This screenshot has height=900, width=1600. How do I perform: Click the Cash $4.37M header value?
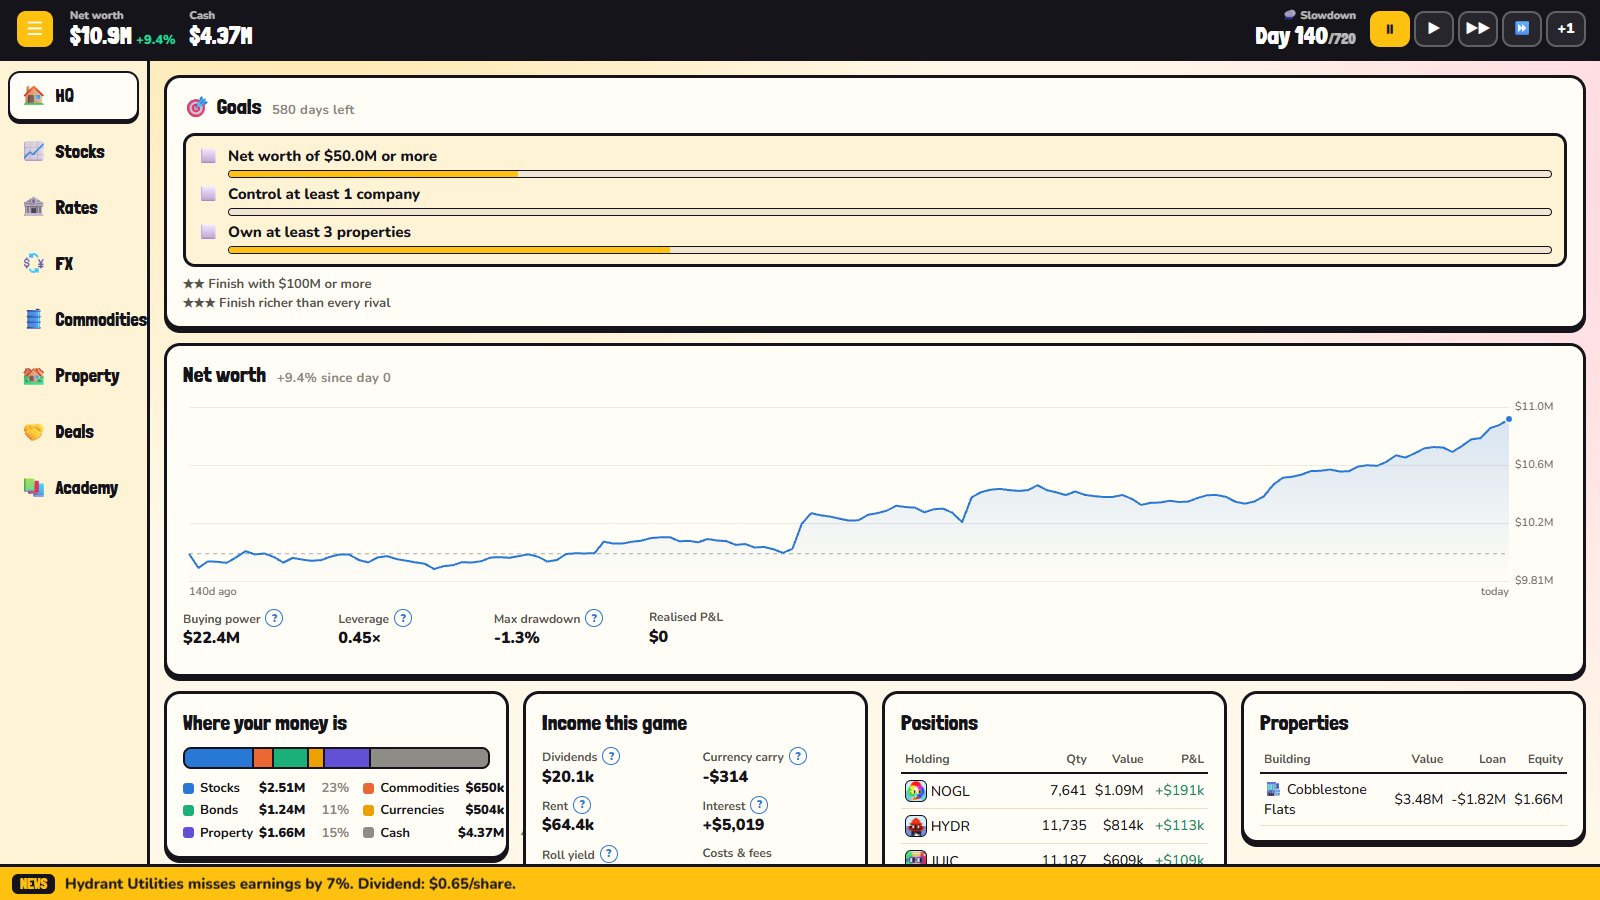[221, 36]
